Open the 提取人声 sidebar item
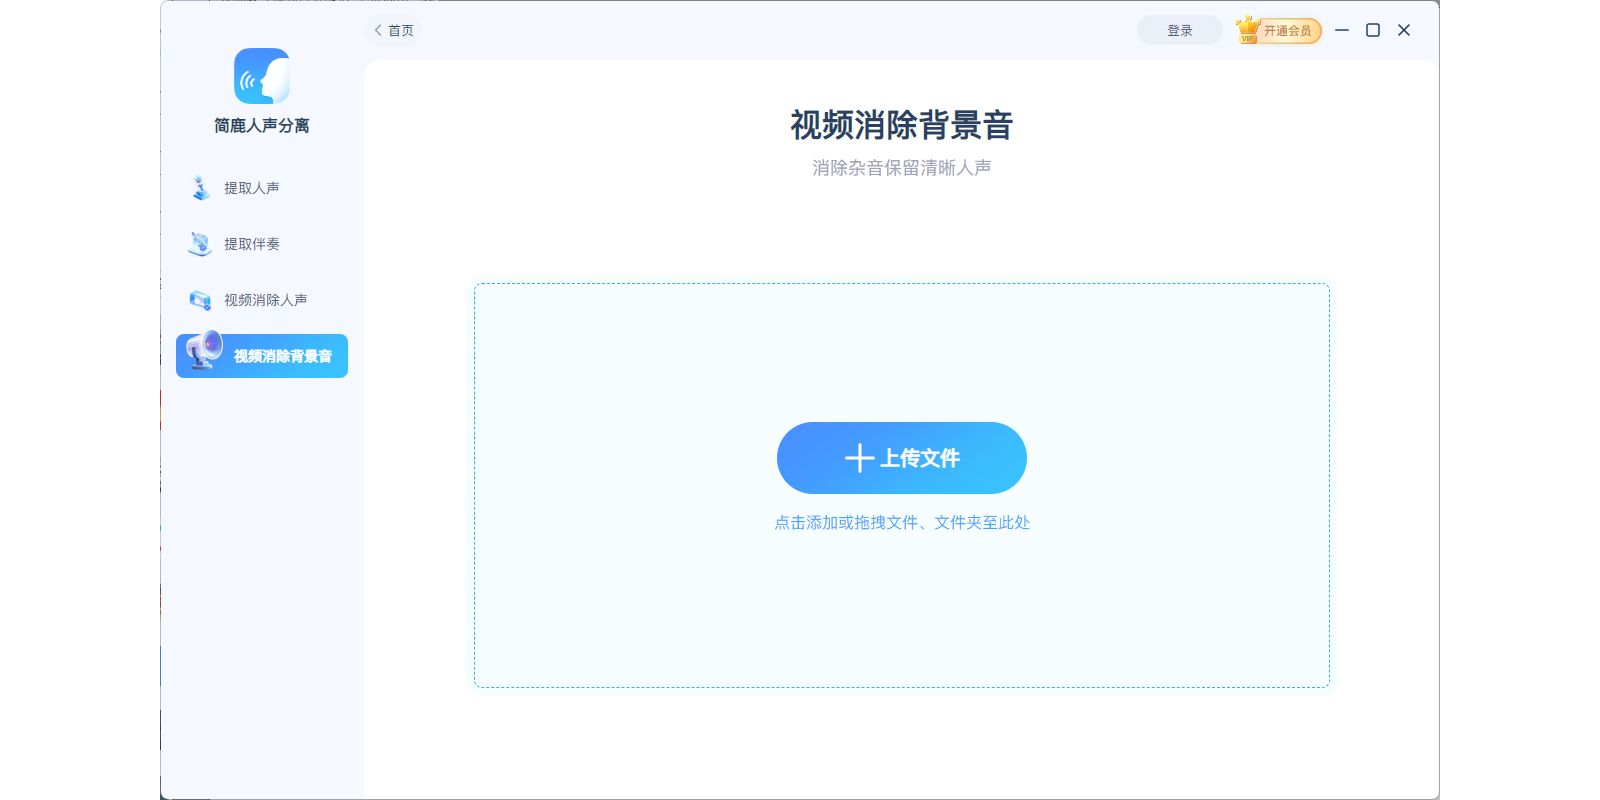The image size is (1600, 800). [x=252, y=188]
